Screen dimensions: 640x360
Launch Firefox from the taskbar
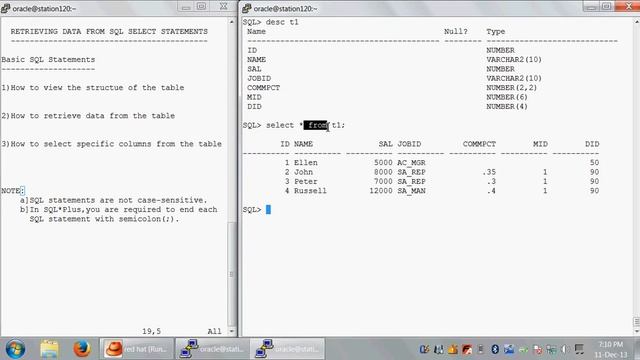82,349
